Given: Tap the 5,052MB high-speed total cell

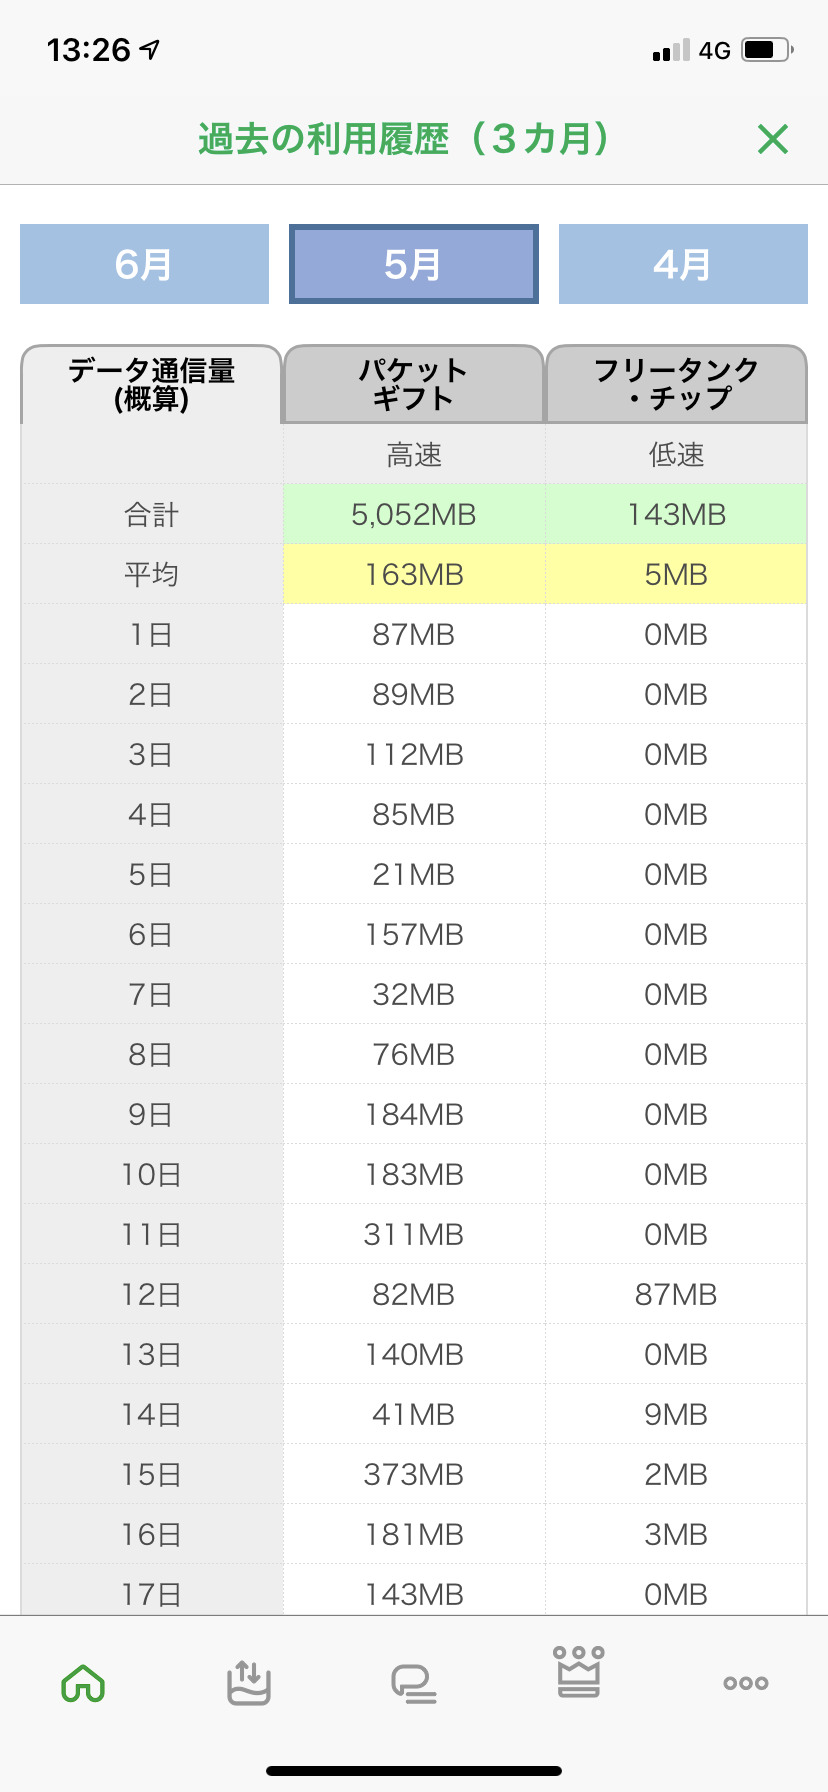Looking at the screenshot, I should [414, 514].
